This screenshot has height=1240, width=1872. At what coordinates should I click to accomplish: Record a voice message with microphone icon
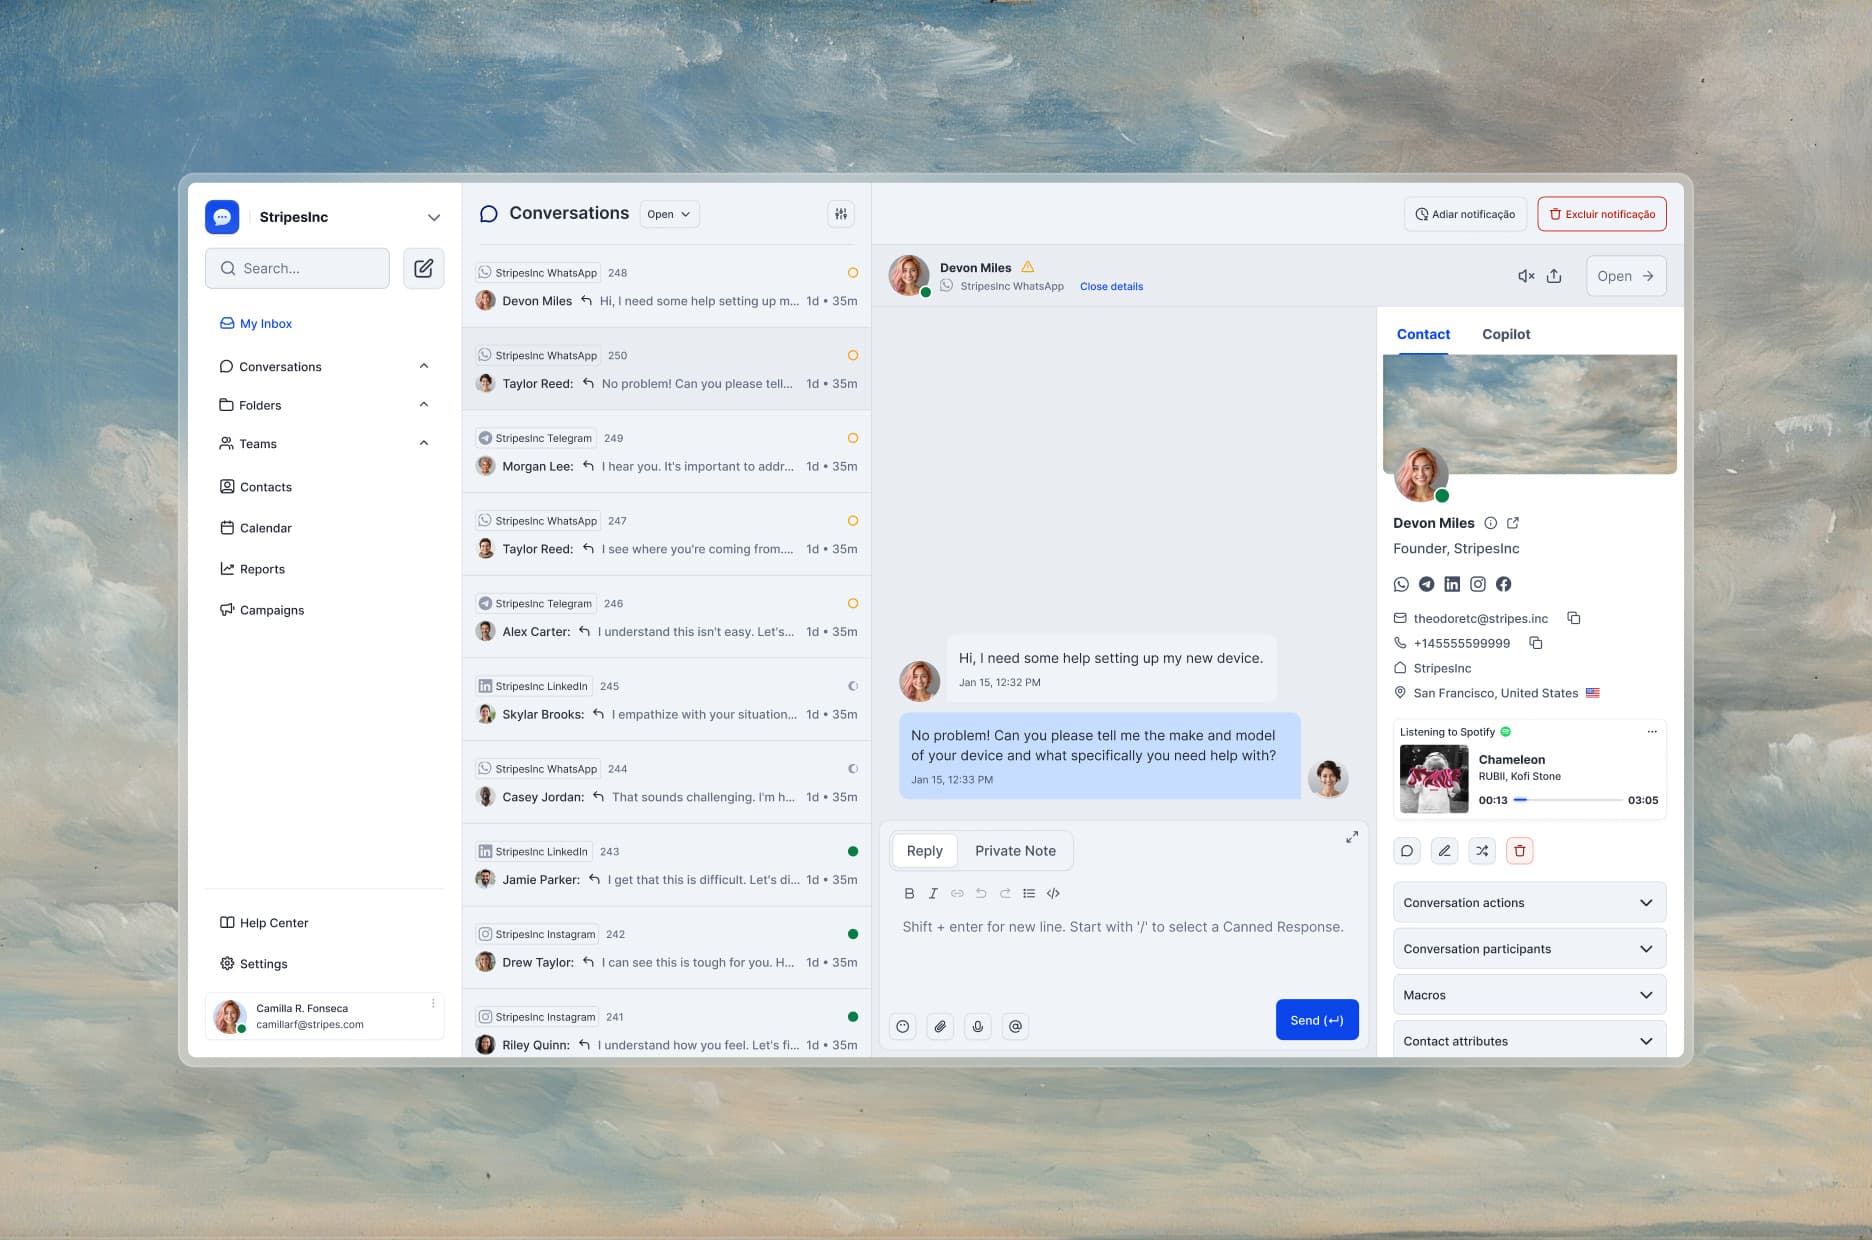978,1026
